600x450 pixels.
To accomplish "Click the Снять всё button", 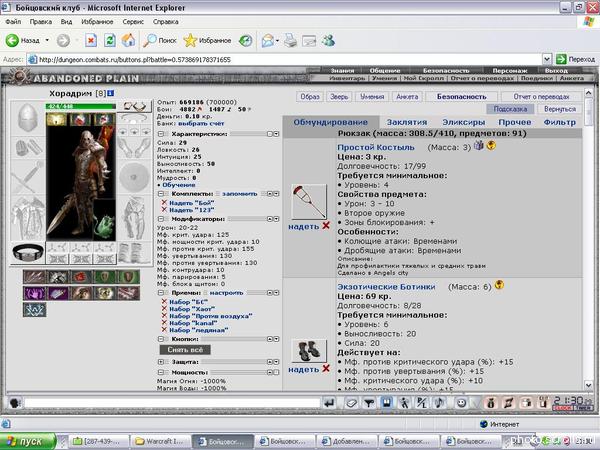I will [x=185, y=350].
